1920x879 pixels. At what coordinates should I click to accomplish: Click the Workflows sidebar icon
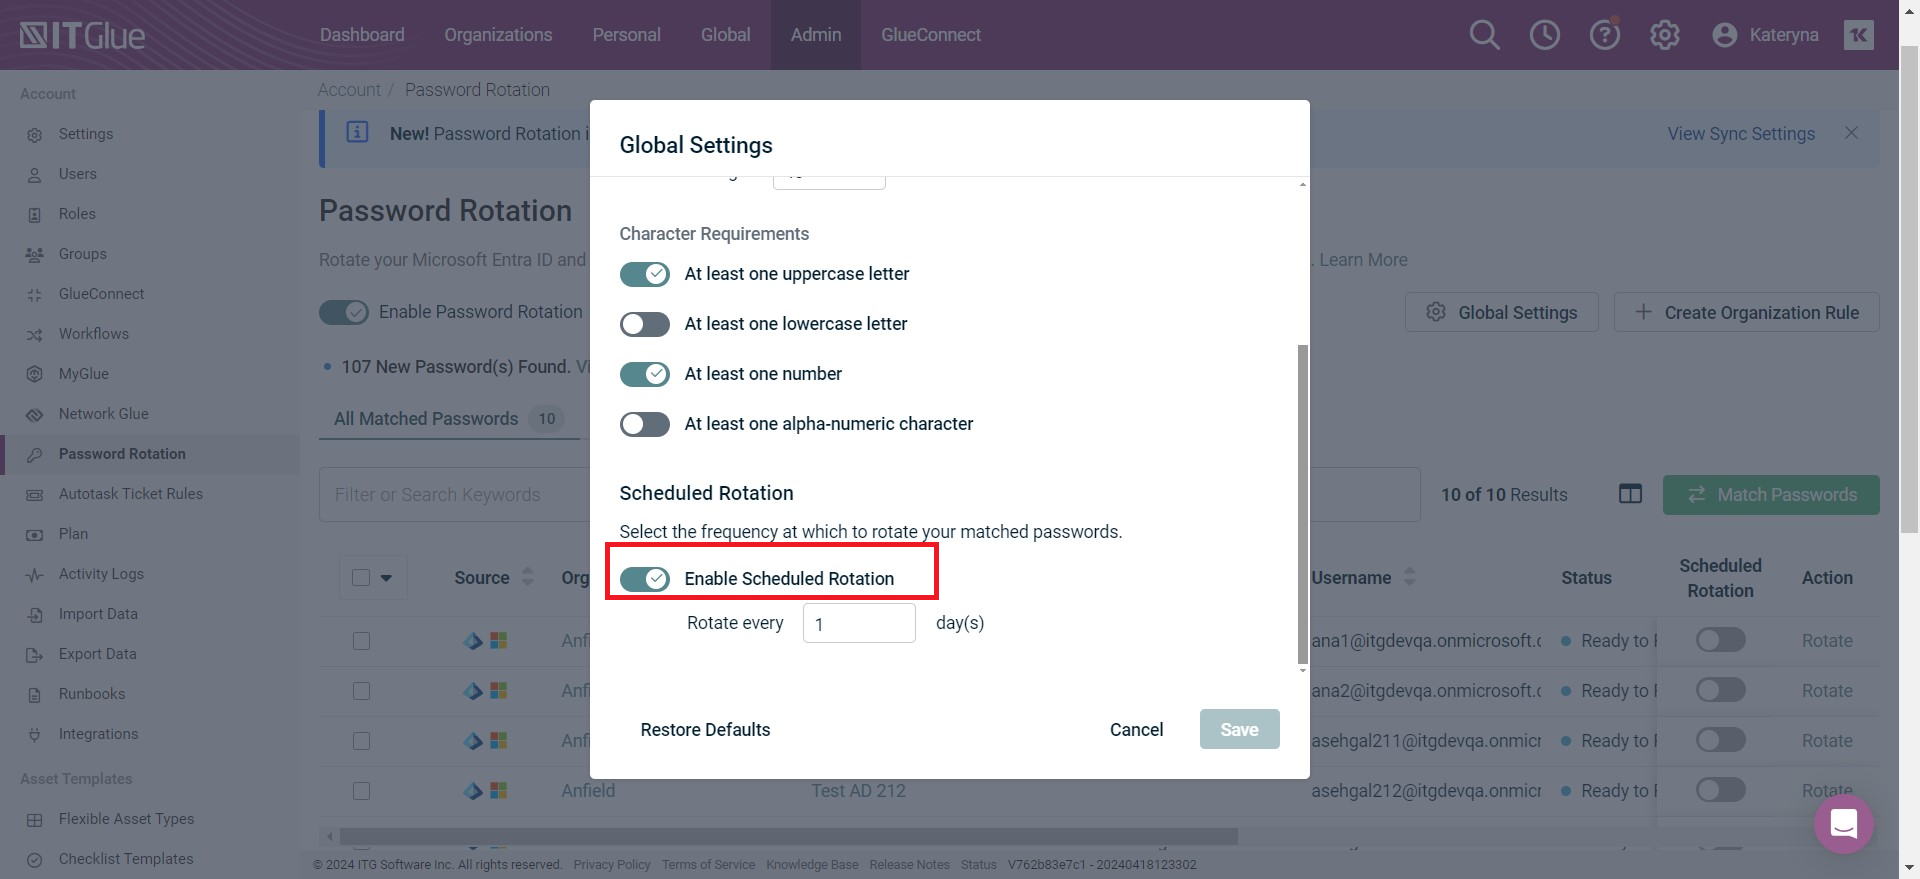[35, 334]
